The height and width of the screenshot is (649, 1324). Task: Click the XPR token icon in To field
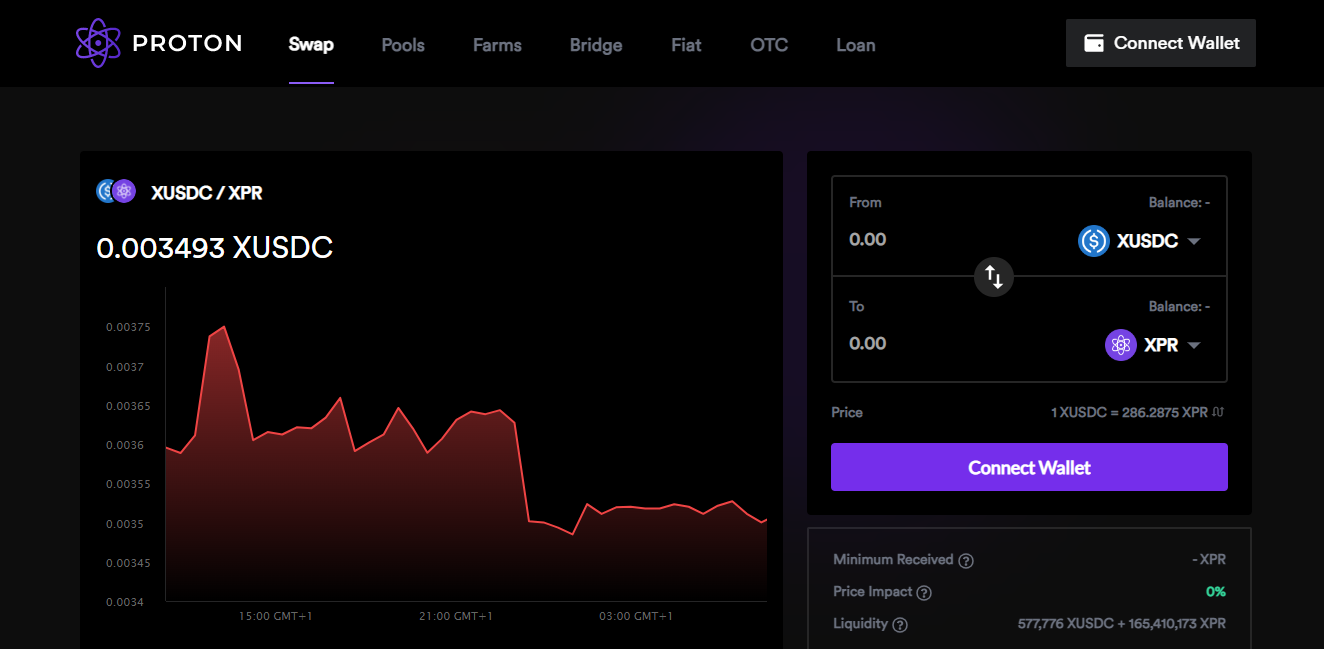coord(1121,345)
